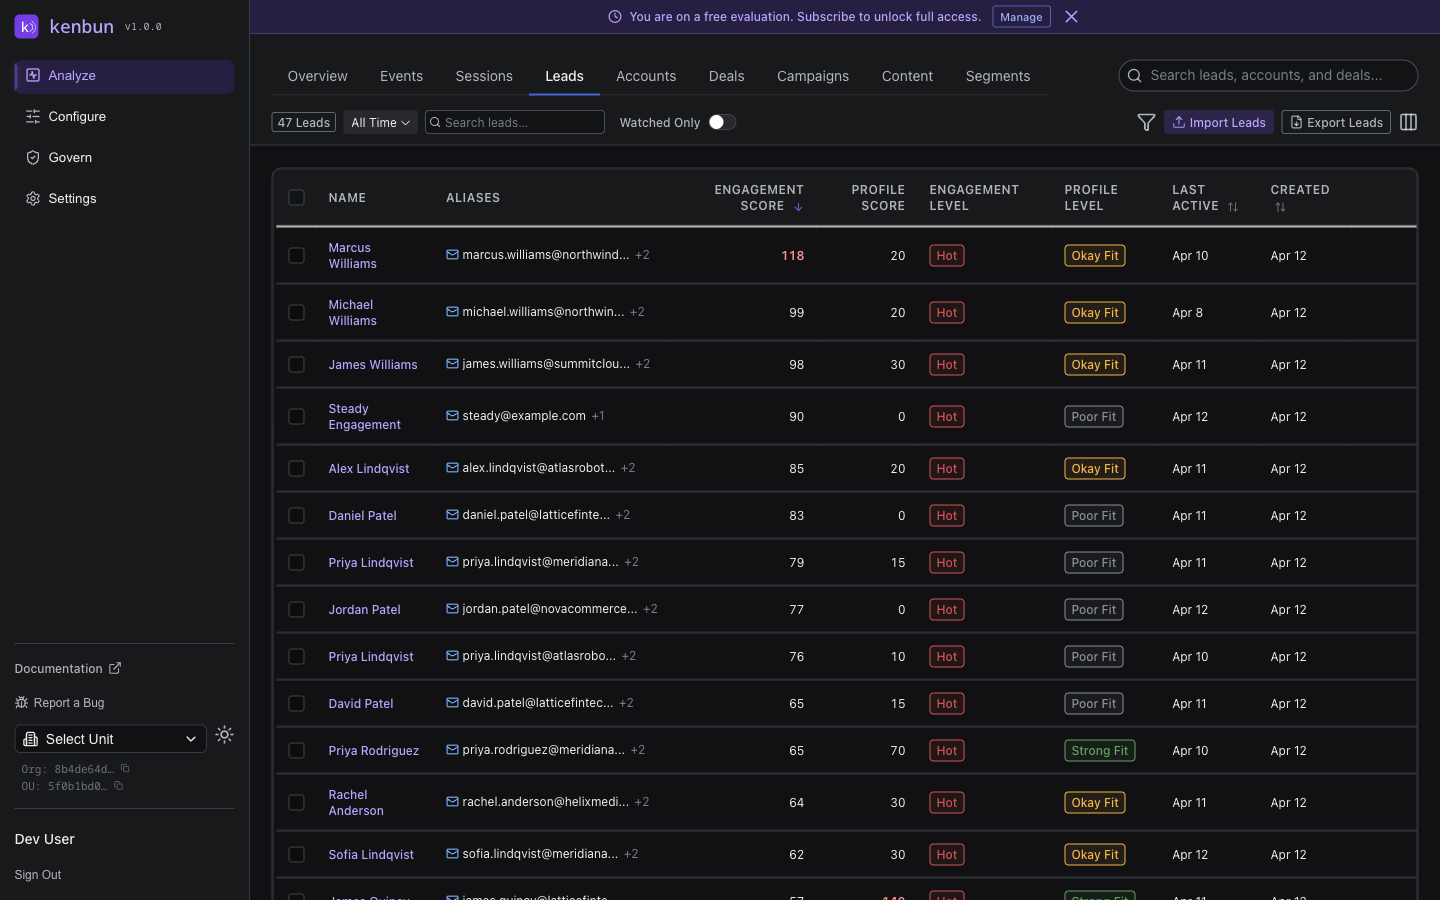Open the All Time dropdown
1440x900 pixels.
coord(381,122)
